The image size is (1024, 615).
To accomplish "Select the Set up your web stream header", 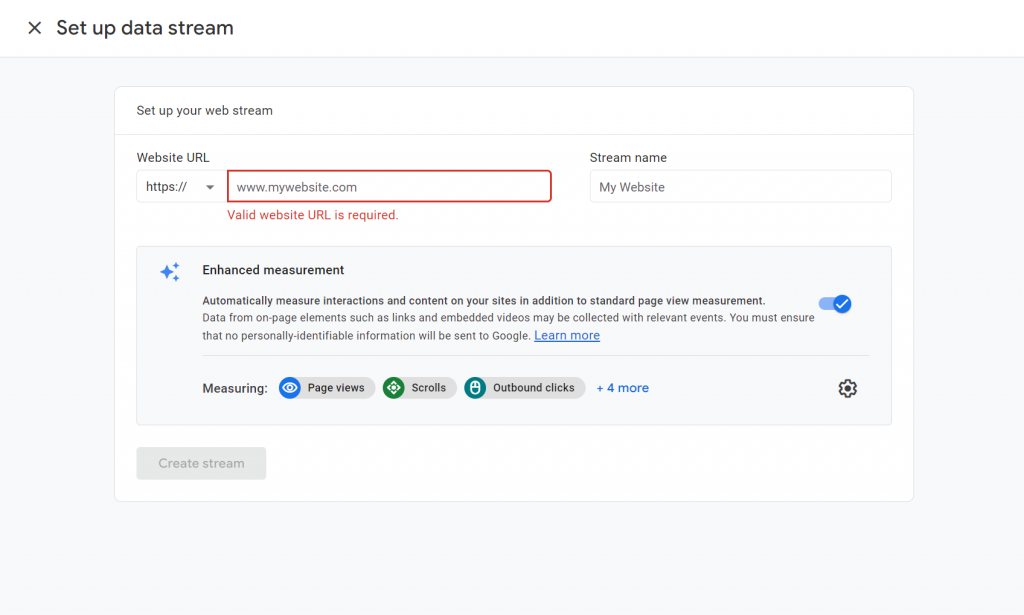I will click(x=204, y=110).
